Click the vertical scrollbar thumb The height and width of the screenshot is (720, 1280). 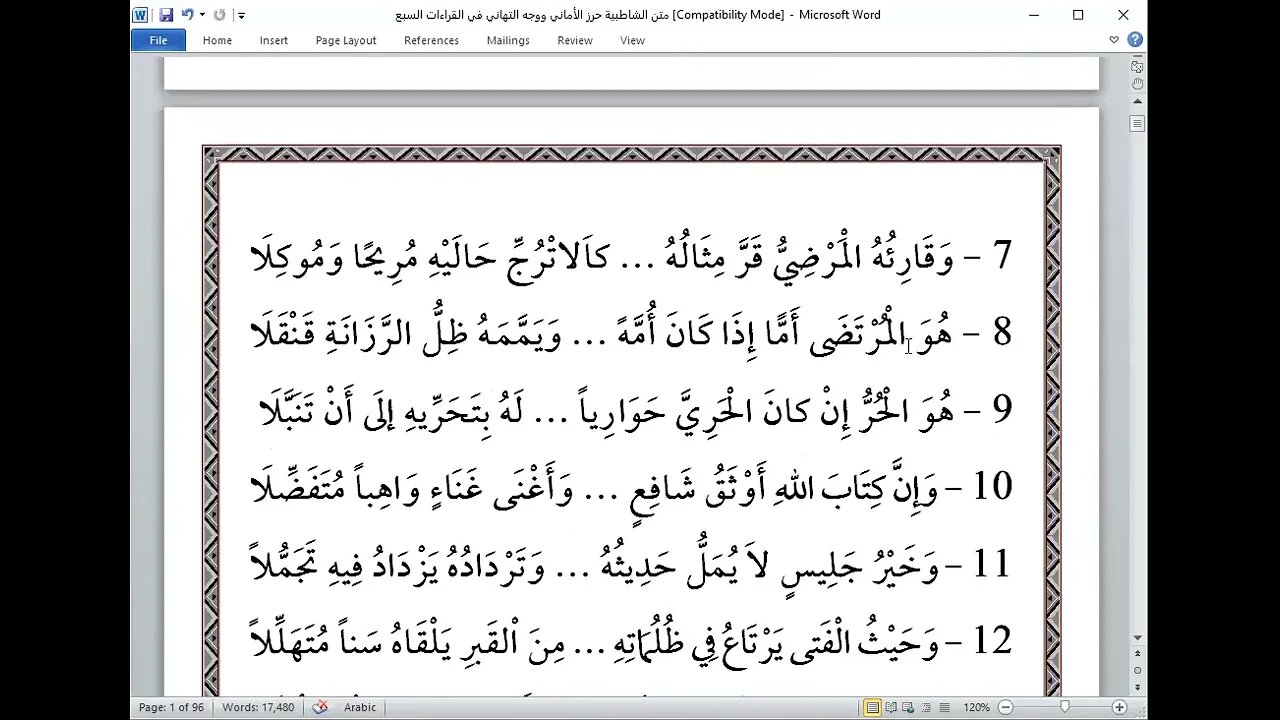1137,123
